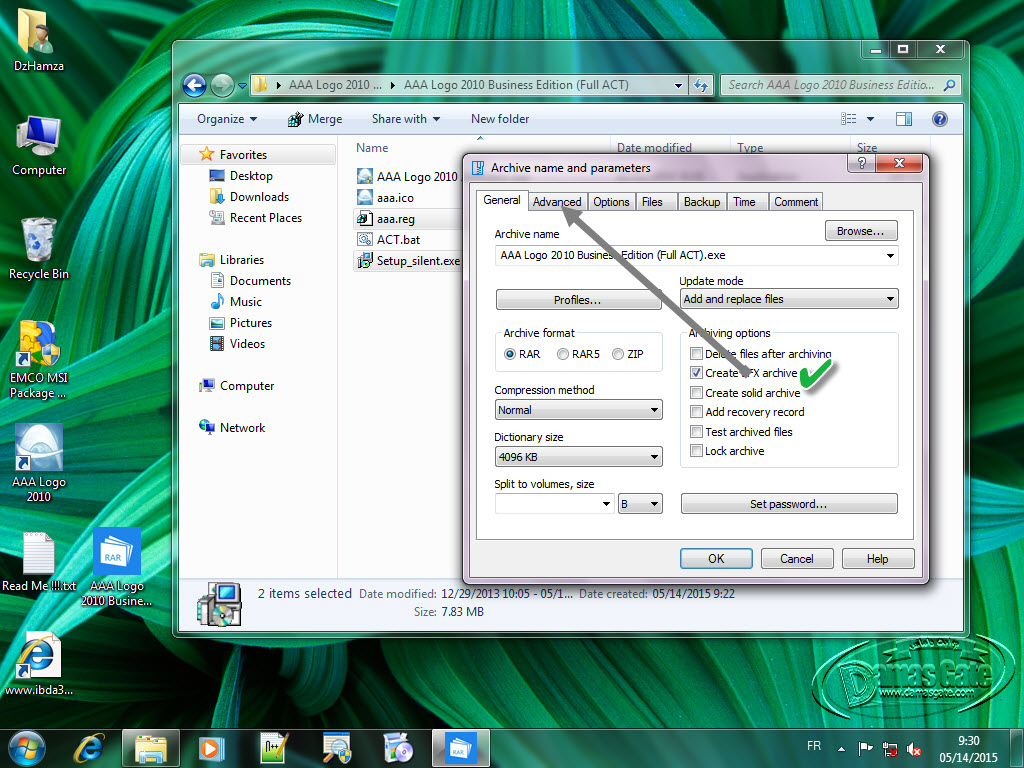Click the Cancel button in archive dialog
This screenshot has width=1024, height=768.
pyautogui.click(x=797, y=559)
